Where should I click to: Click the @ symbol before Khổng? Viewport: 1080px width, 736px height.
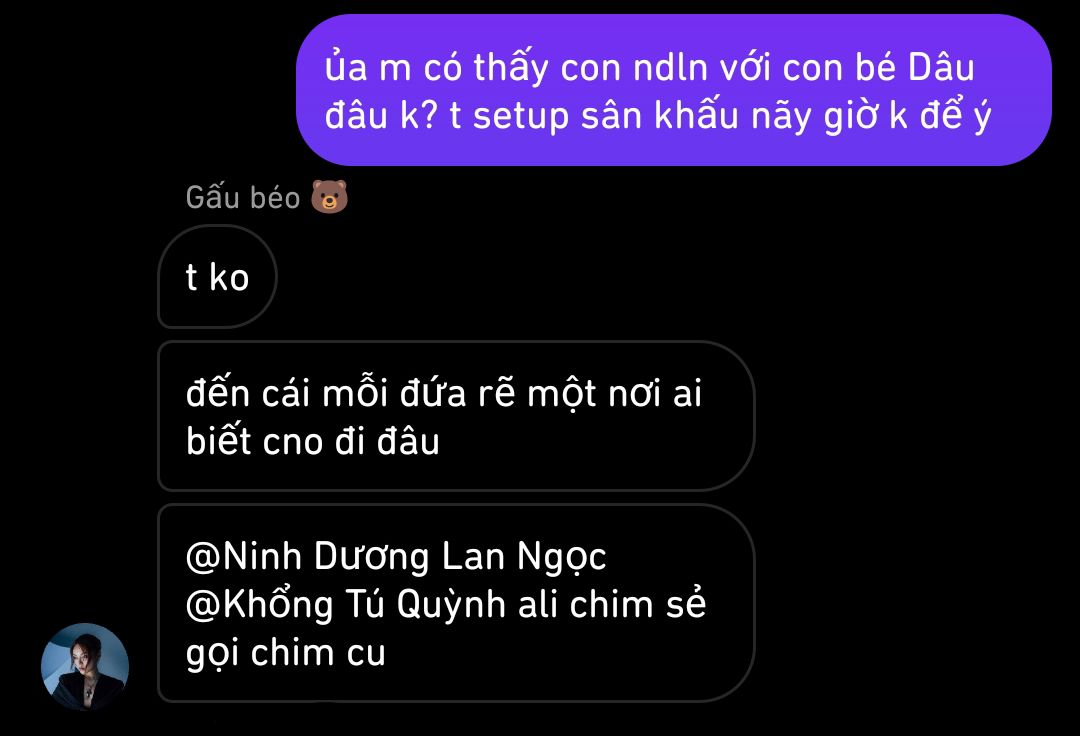pyautogui.click(x=203, y=606)
